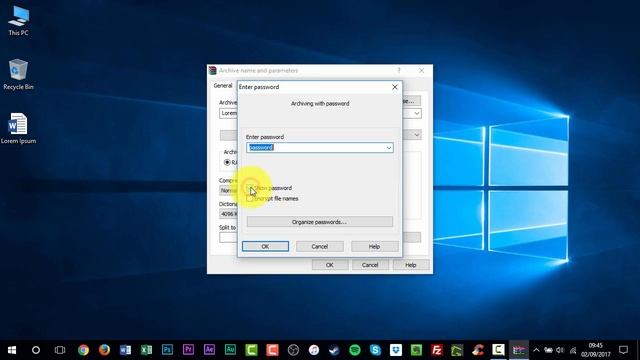Switch to the active WinRAR taskbar icon

tap(519, 350)
